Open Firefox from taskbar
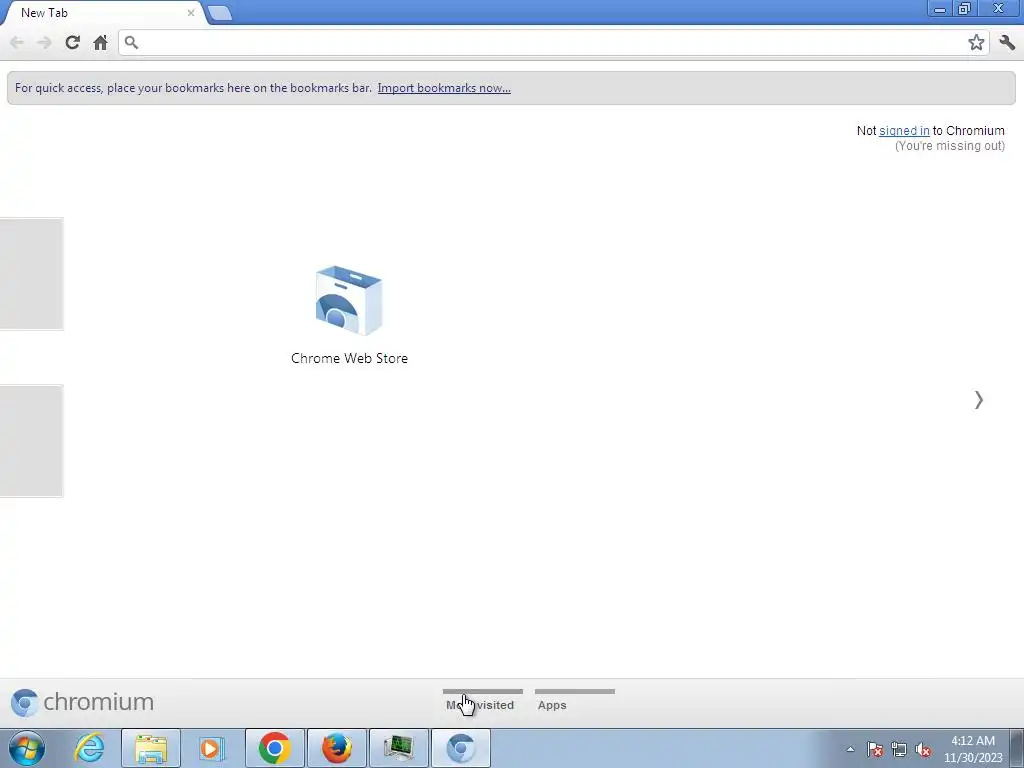1024x768 pixels. [x=336, y=748]
